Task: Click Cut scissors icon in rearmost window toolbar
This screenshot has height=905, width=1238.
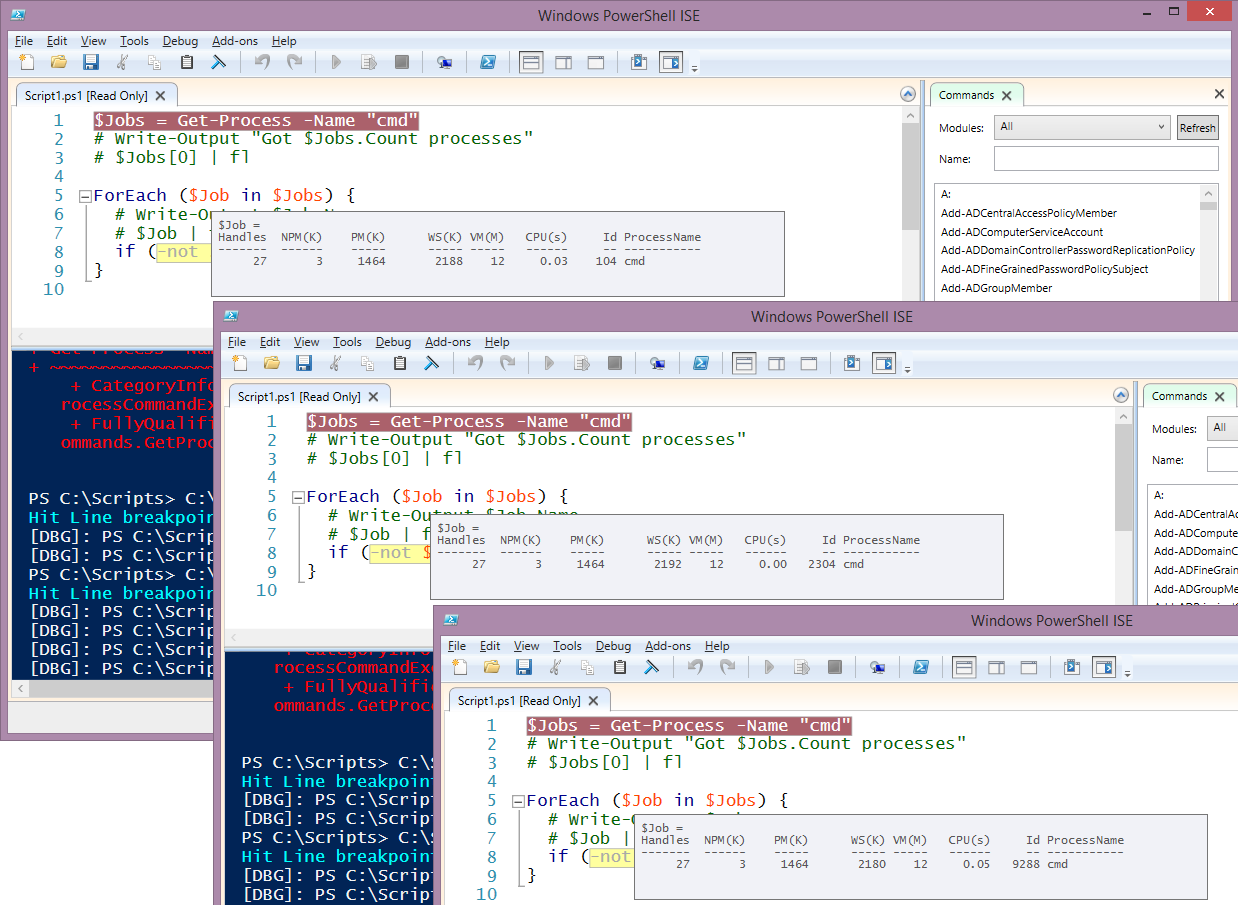Action: click(123, 62)
